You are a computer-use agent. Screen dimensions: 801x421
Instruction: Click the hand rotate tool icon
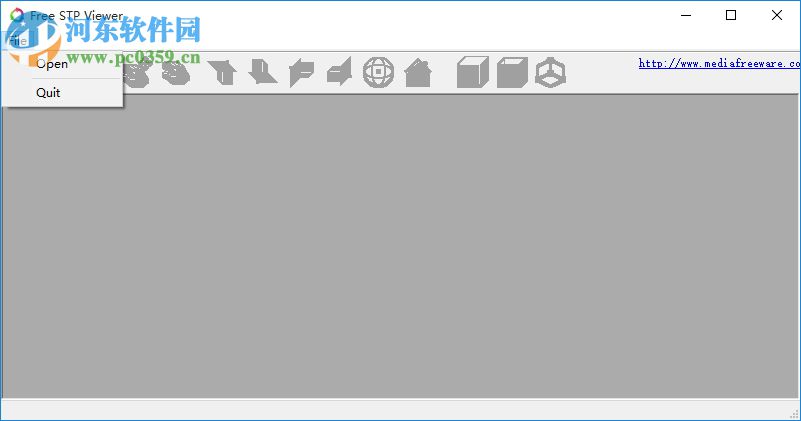(x=176, y=73)
